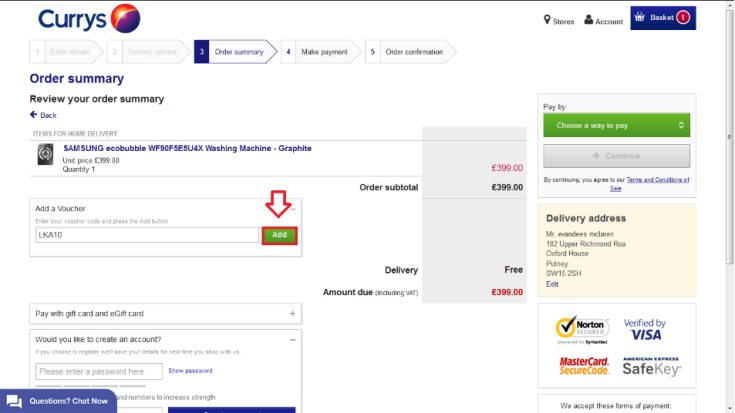Viewport: 735px width, 413px height.
Task: Click the Back arrow link
Action: pos(43,115)
